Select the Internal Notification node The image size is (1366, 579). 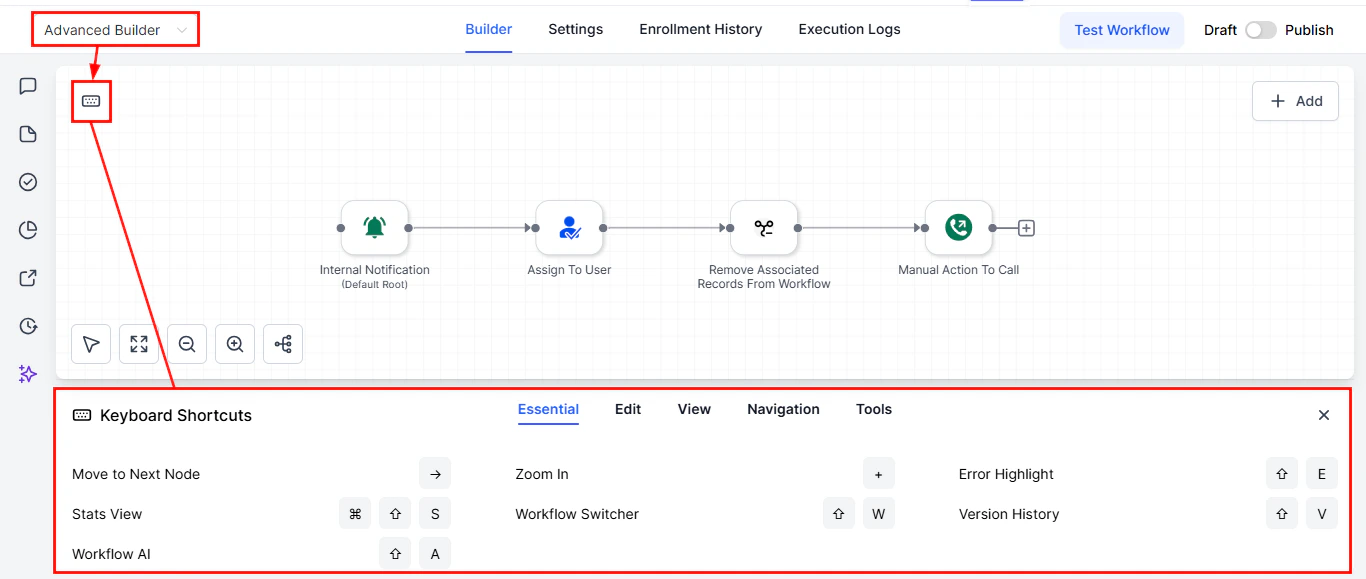[375, 228]
